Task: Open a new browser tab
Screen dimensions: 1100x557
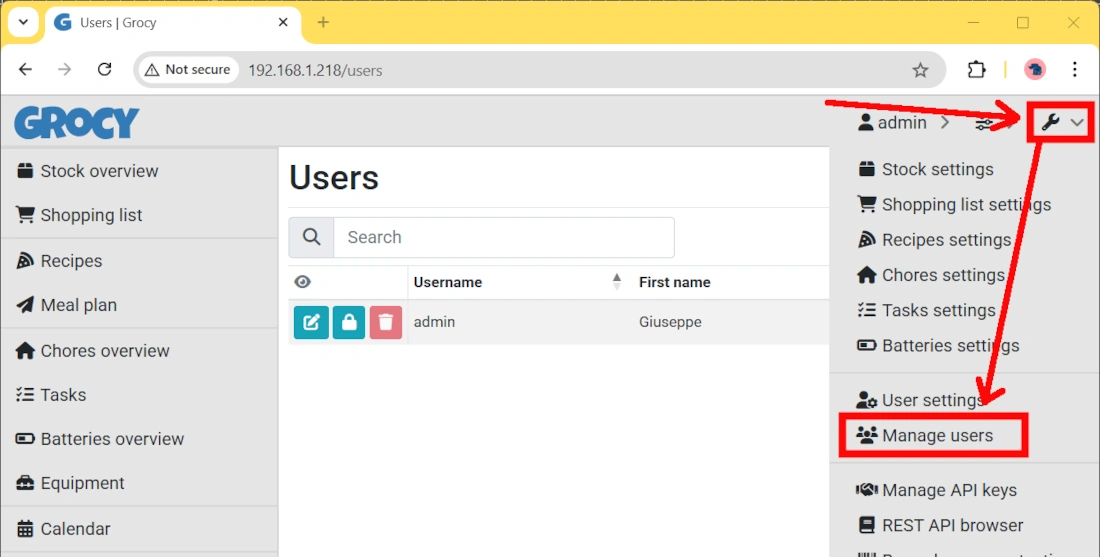Action: click(x=323, y=22)
